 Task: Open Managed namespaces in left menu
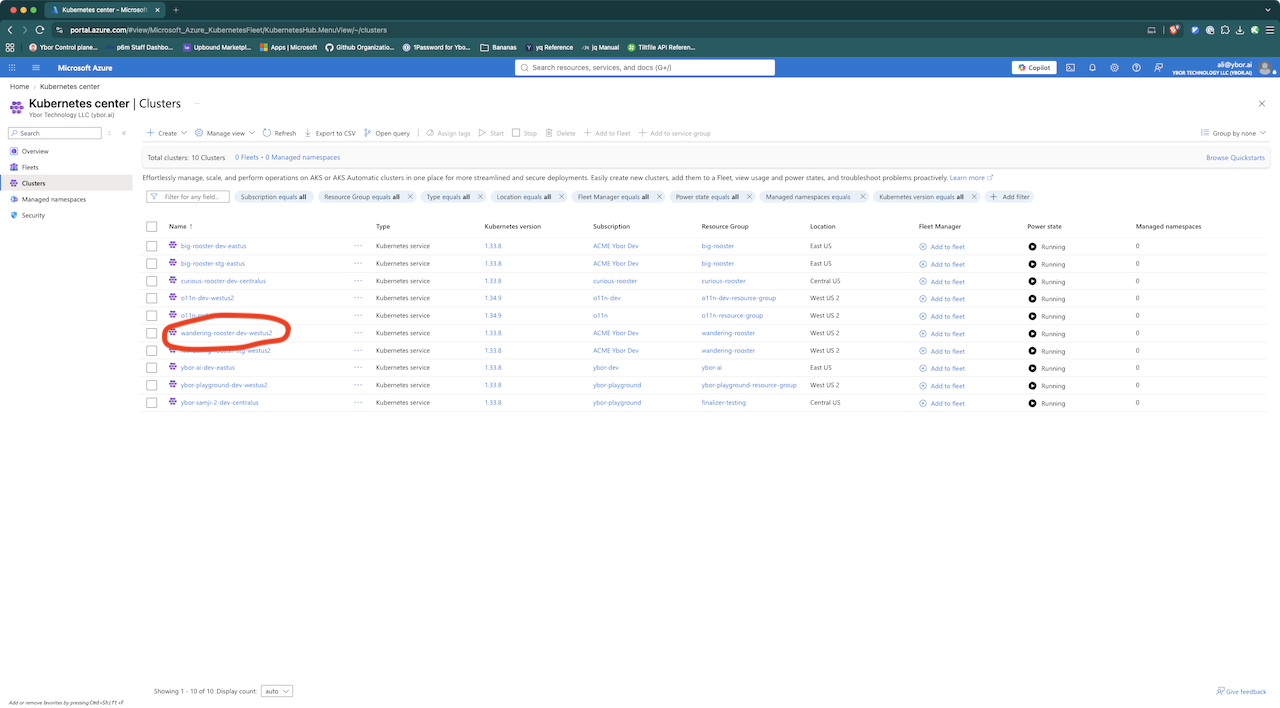pyautogui.click(x=54, y=199)
